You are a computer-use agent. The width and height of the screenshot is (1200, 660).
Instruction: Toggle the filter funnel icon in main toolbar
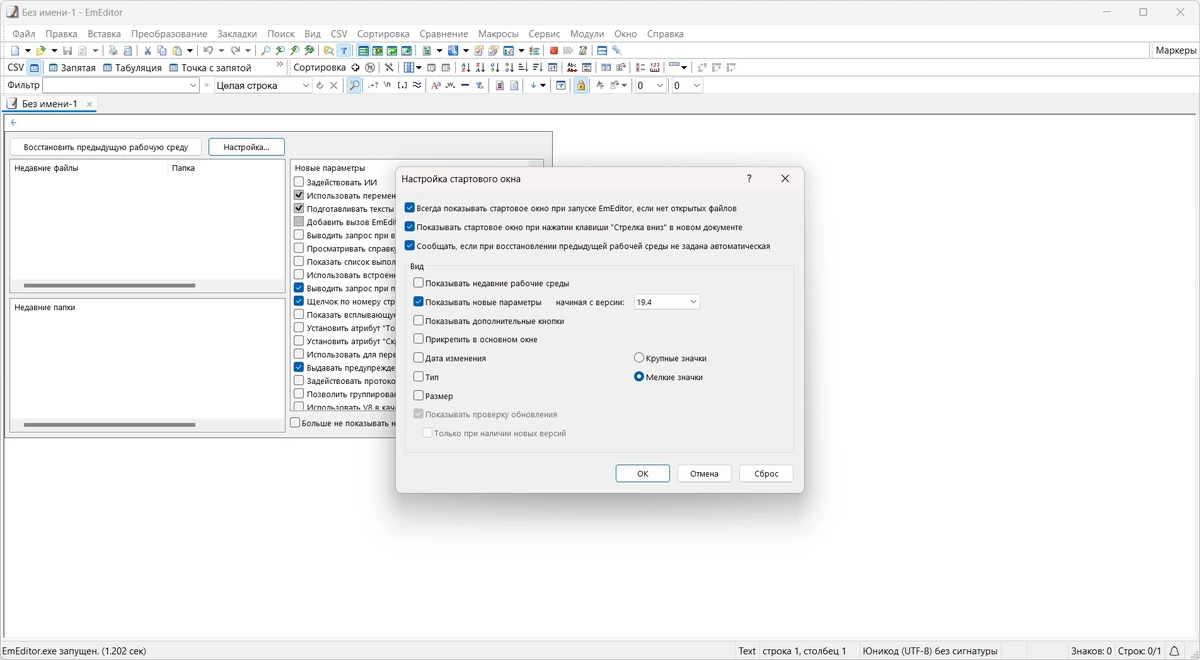(344, 50)
